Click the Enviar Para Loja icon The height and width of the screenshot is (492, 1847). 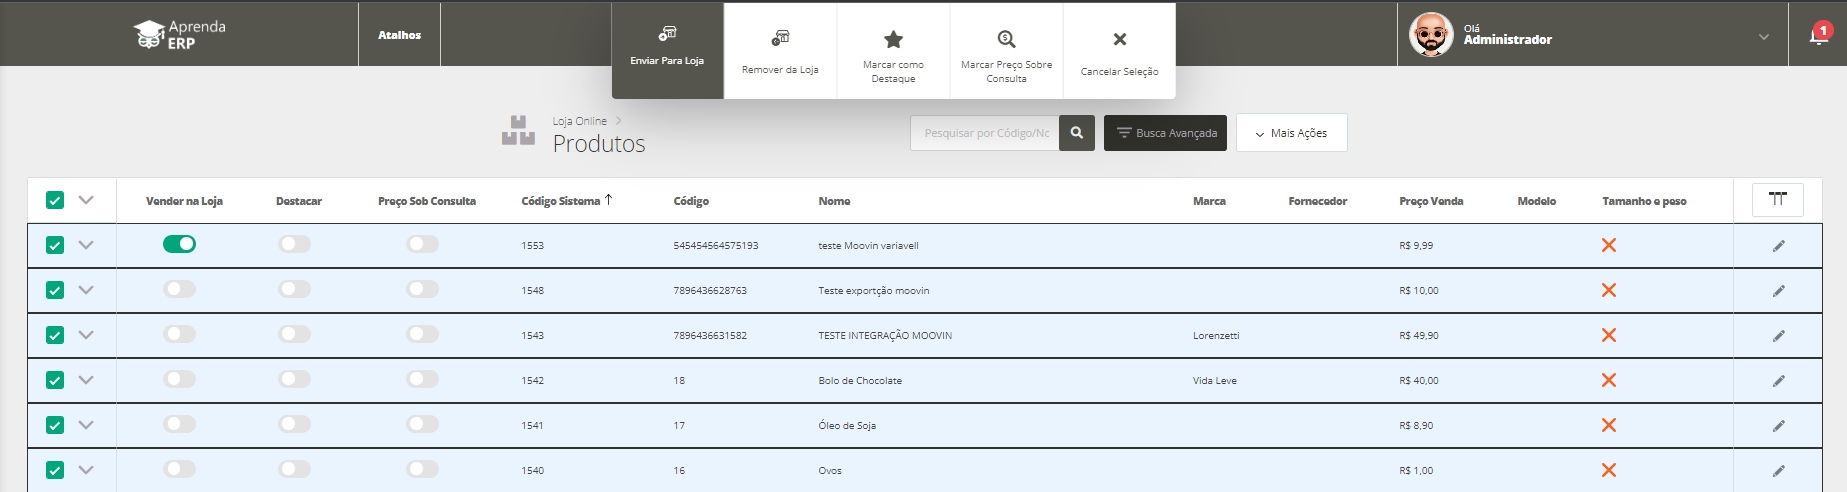click(667, 35)
